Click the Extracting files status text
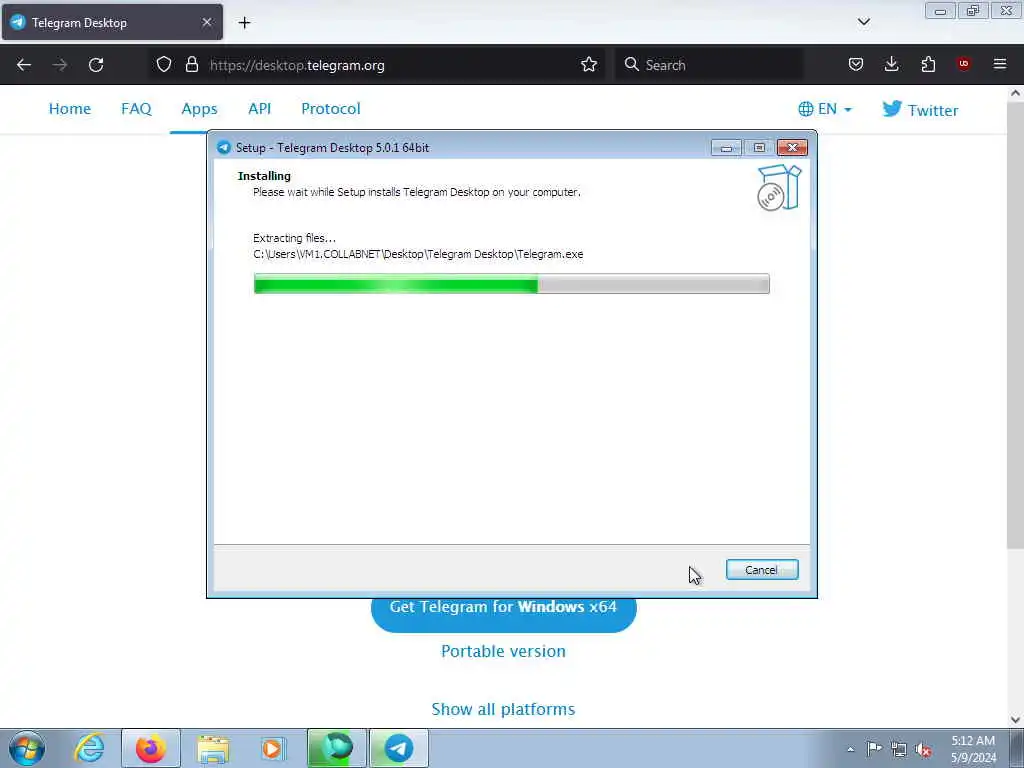Viewport: 1024px width, 768px height. [295, 238]
